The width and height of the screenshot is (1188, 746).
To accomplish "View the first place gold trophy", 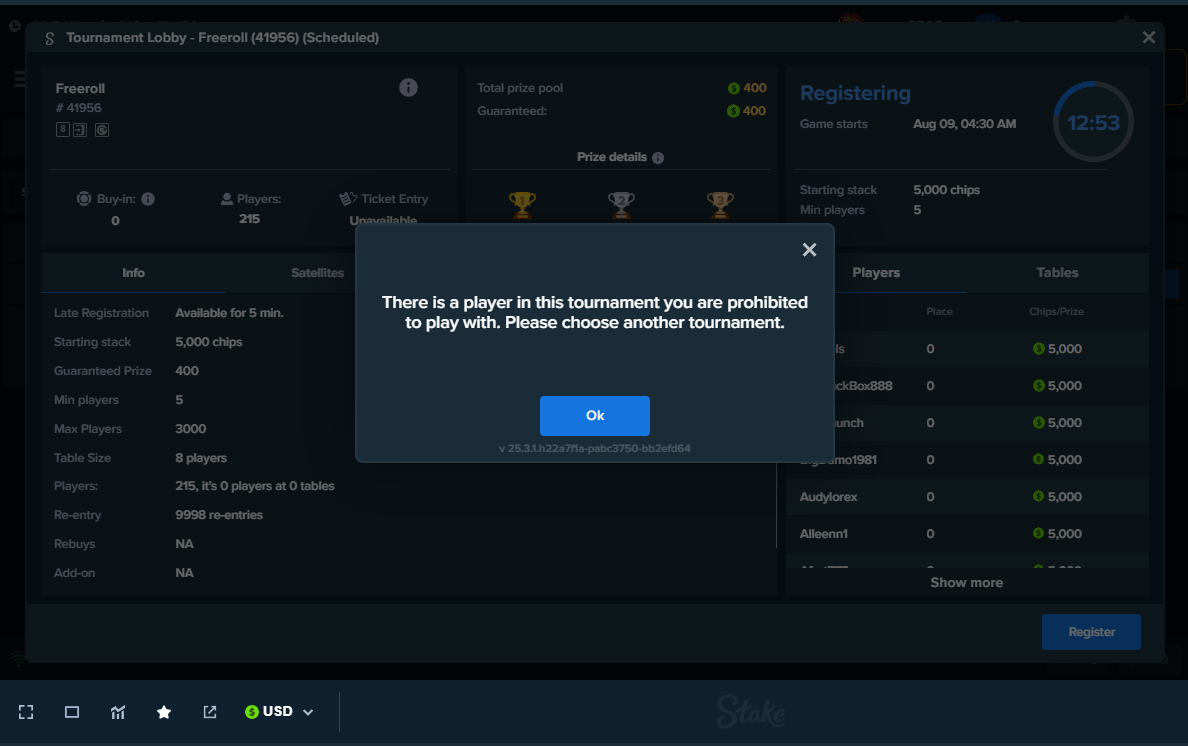I will (x=522, y=204).
